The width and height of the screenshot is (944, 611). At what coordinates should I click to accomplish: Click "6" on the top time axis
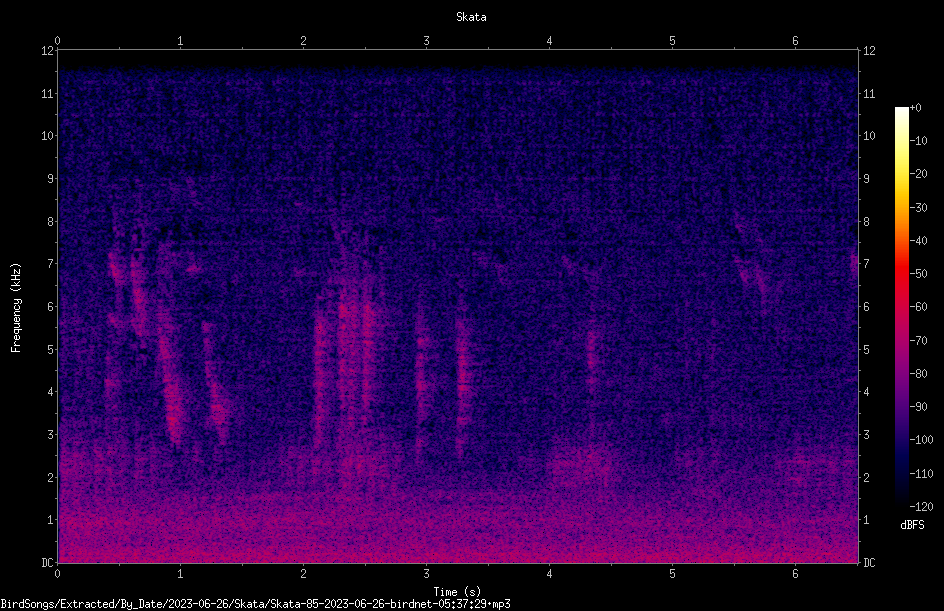pos(795,41)
